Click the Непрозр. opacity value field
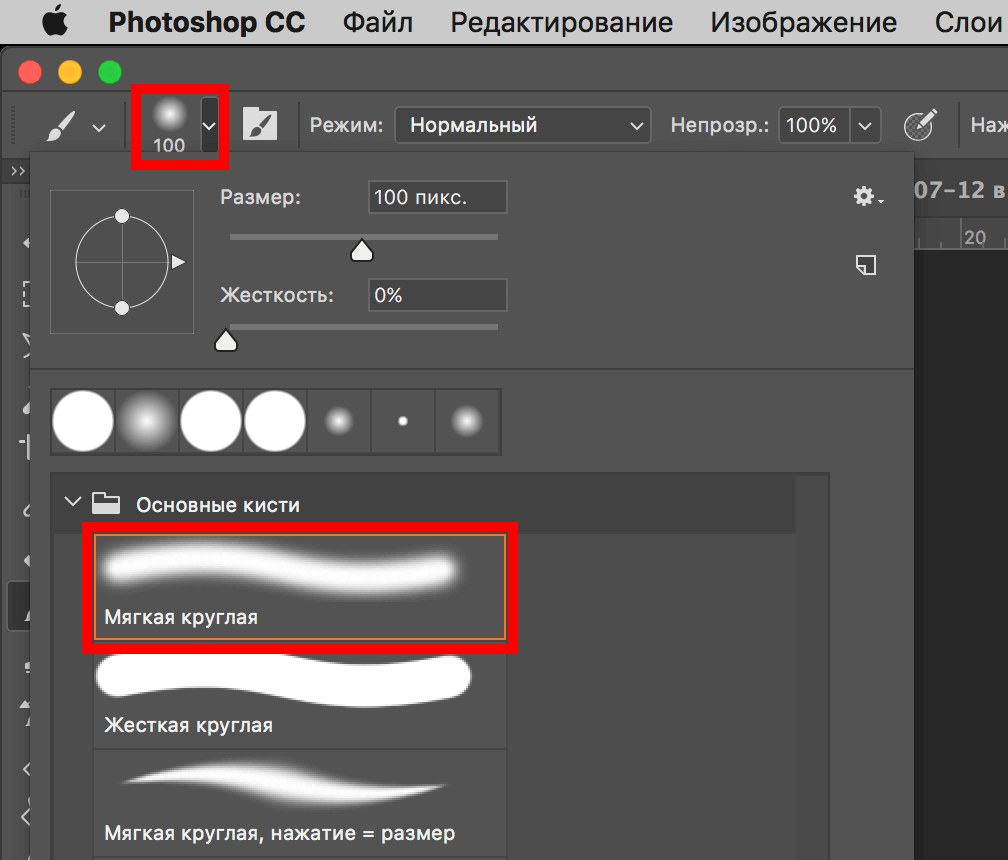The height and width of the screenshot is (860, 1008). point(813,125)
